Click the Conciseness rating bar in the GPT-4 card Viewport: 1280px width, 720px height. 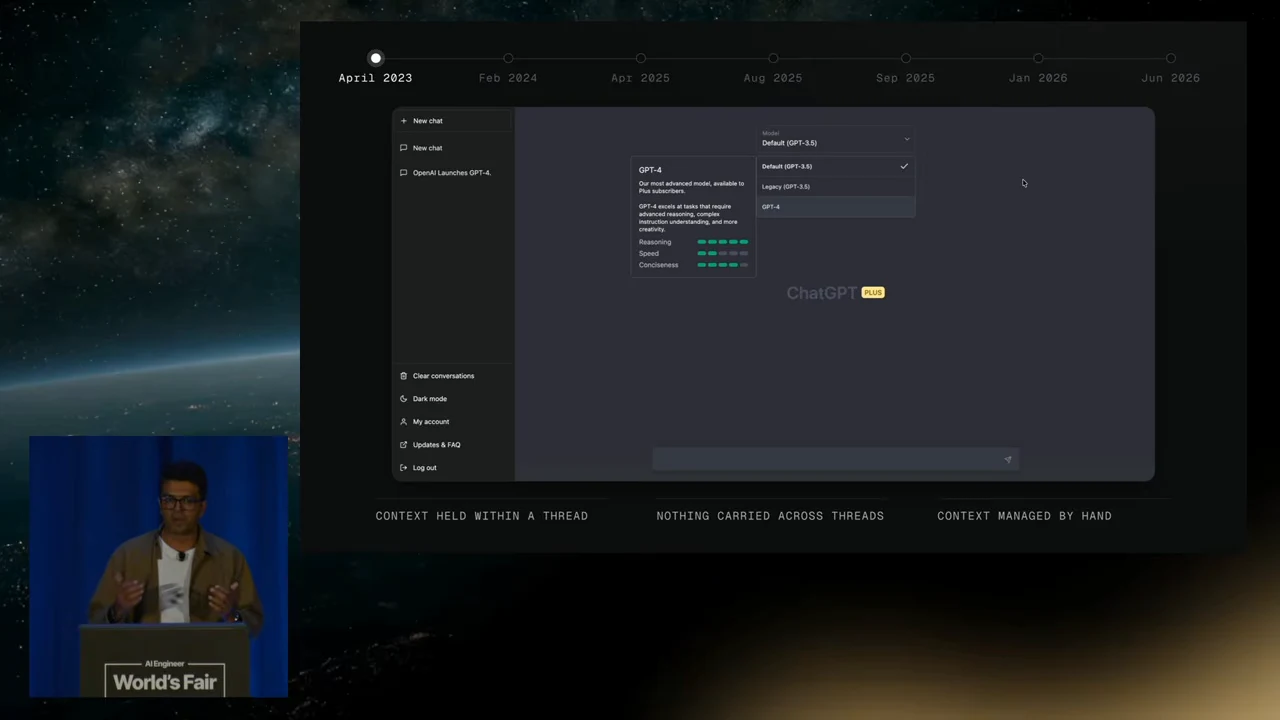coord(723,265)
